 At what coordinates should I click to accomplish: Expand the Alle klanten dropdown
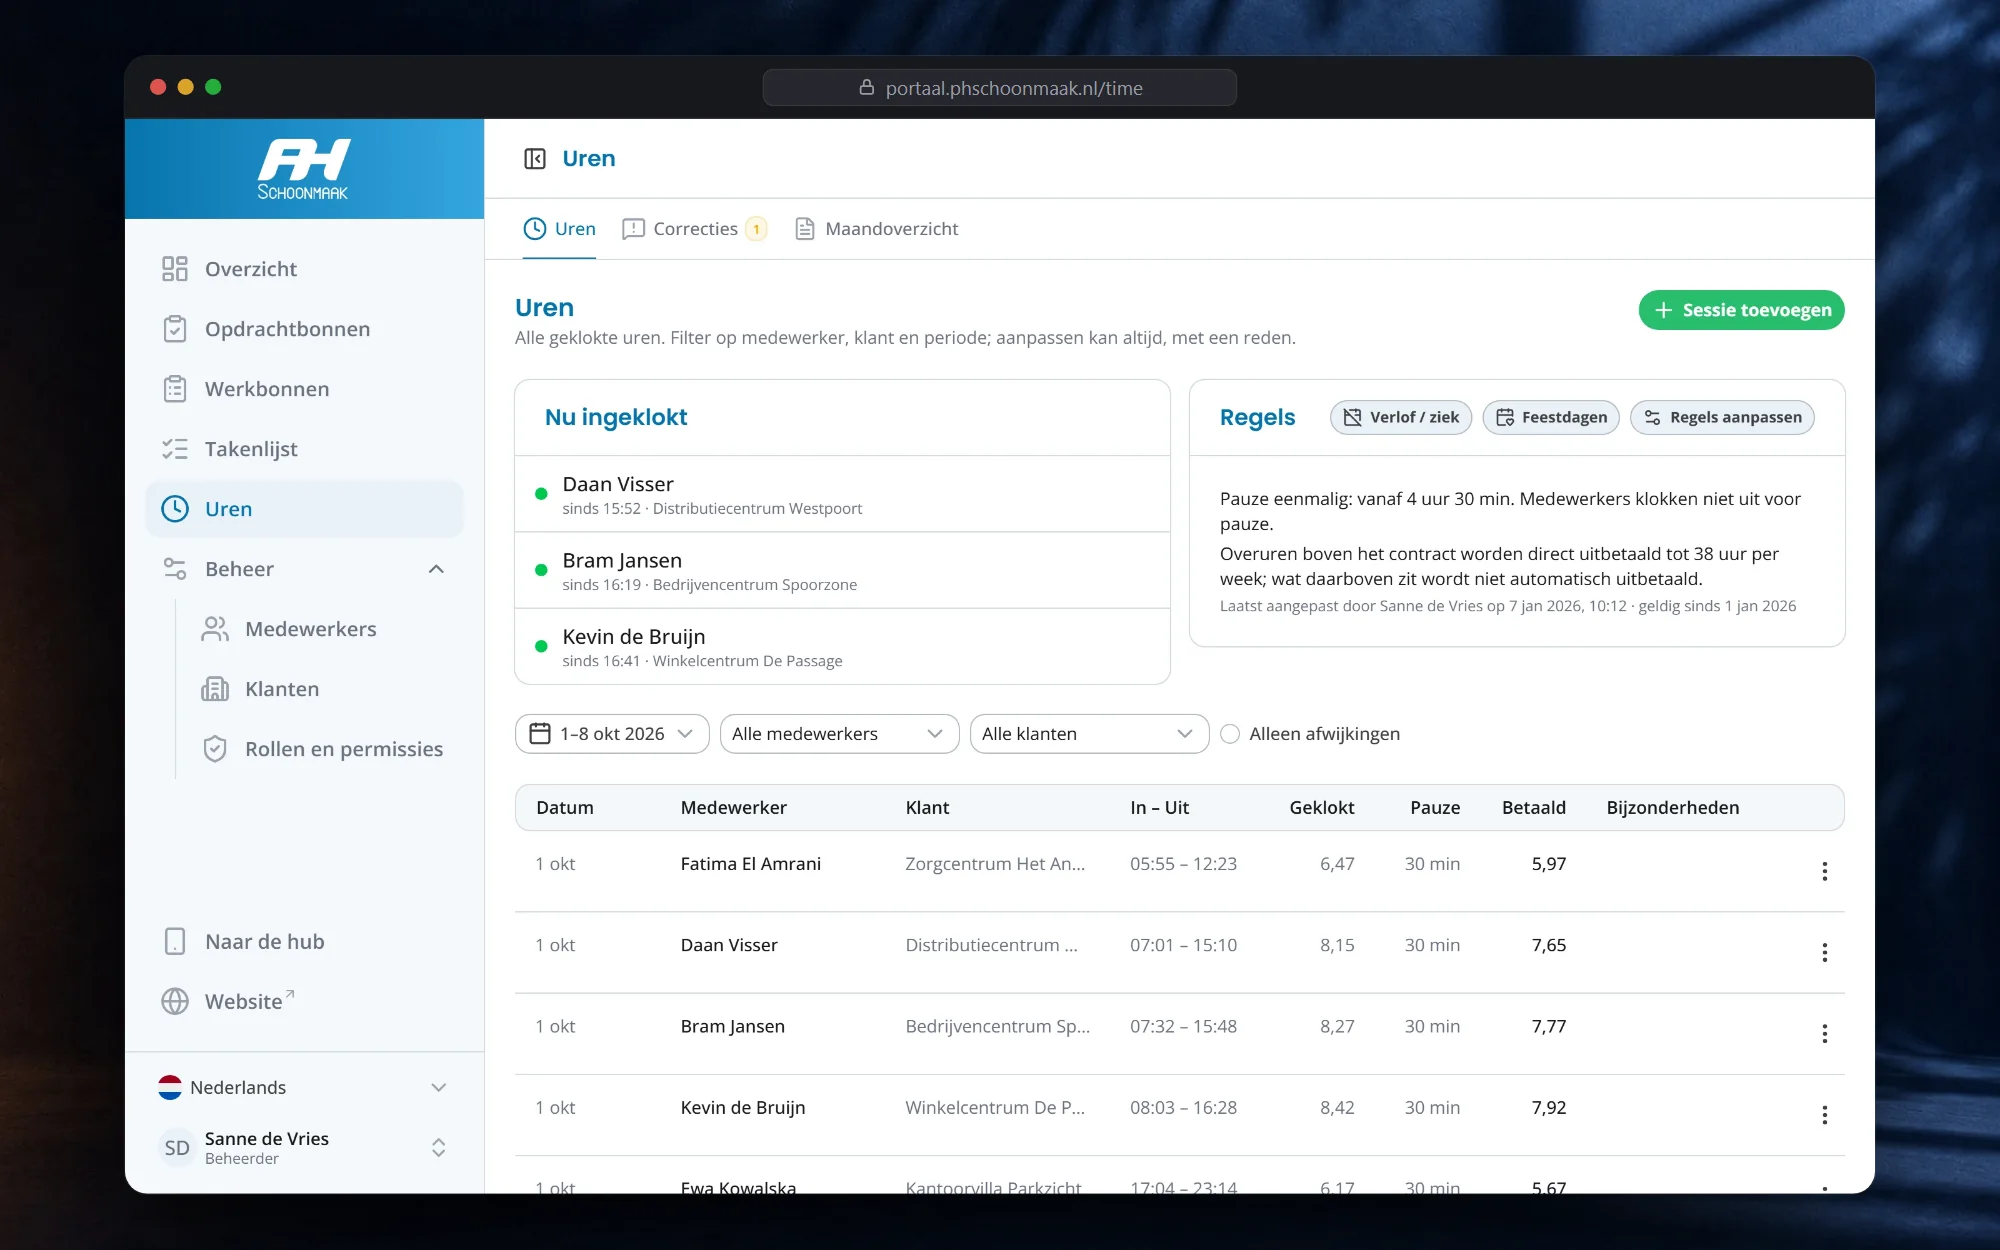1089,734
